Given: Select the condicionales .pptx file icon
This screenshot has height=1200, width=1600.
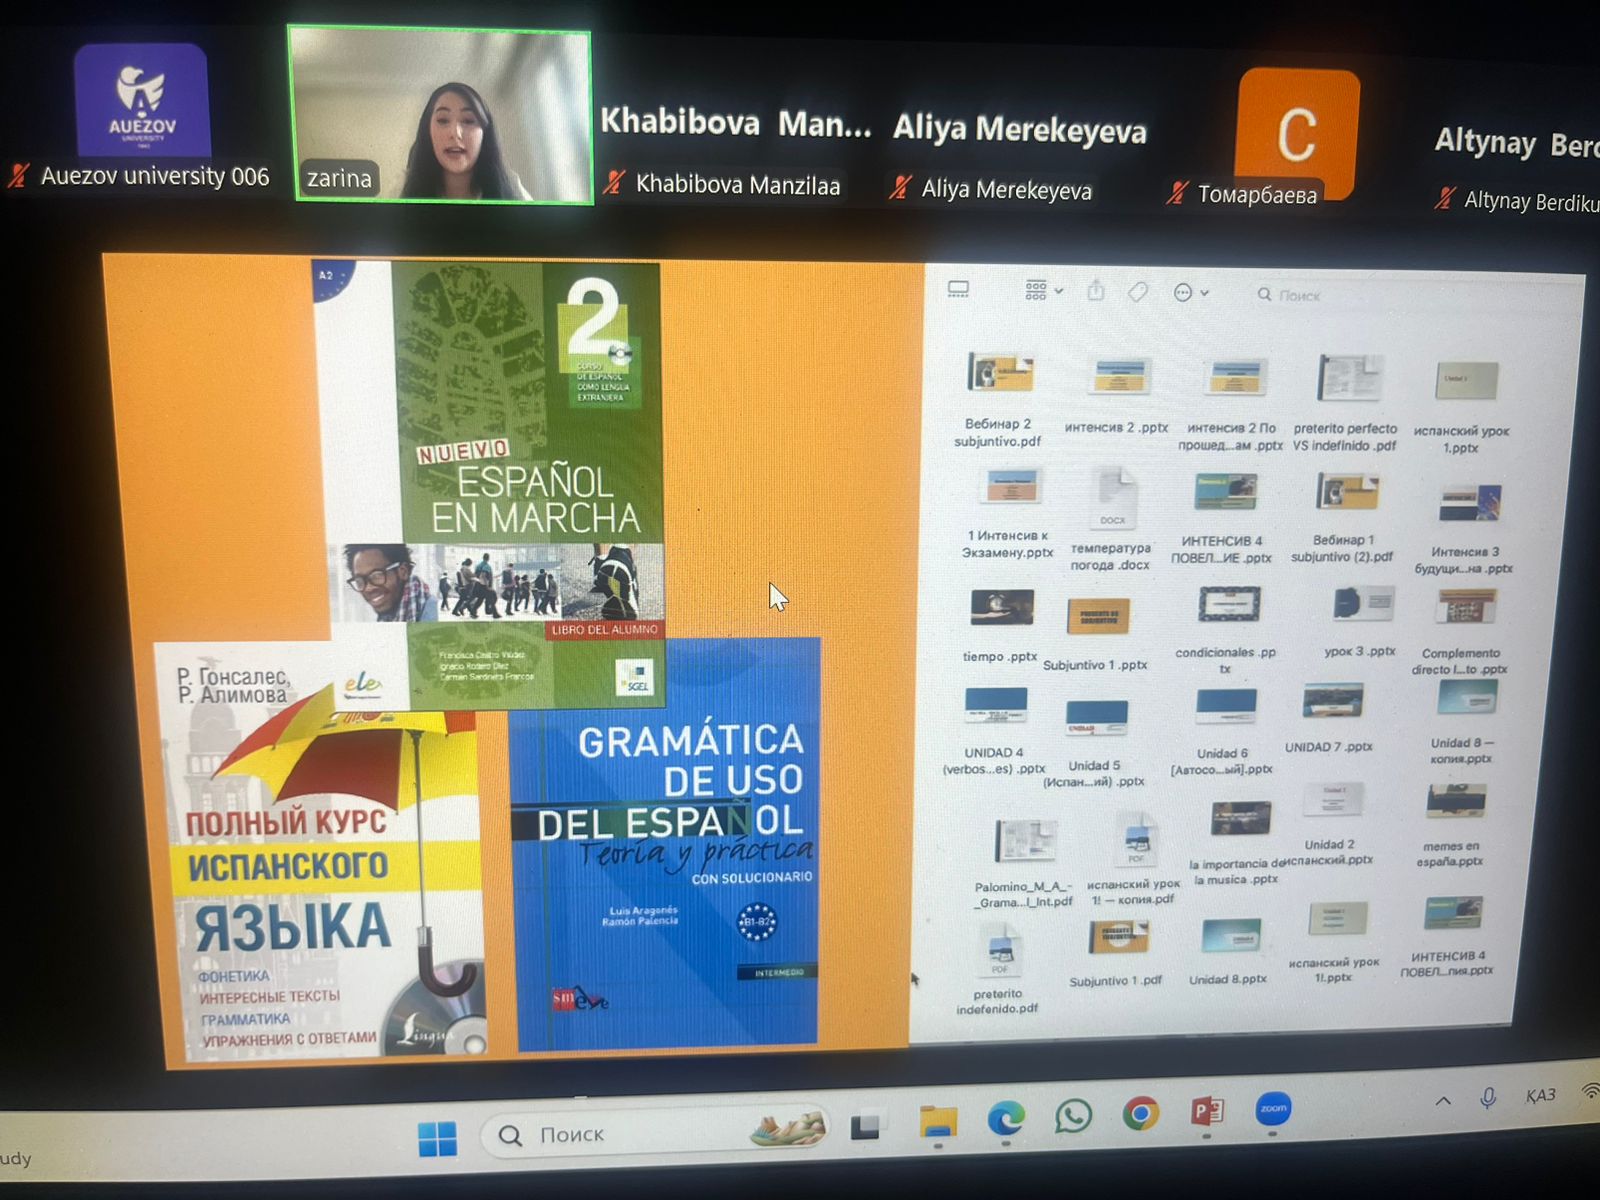Looking at the screenshot, I should point(1229,604).
